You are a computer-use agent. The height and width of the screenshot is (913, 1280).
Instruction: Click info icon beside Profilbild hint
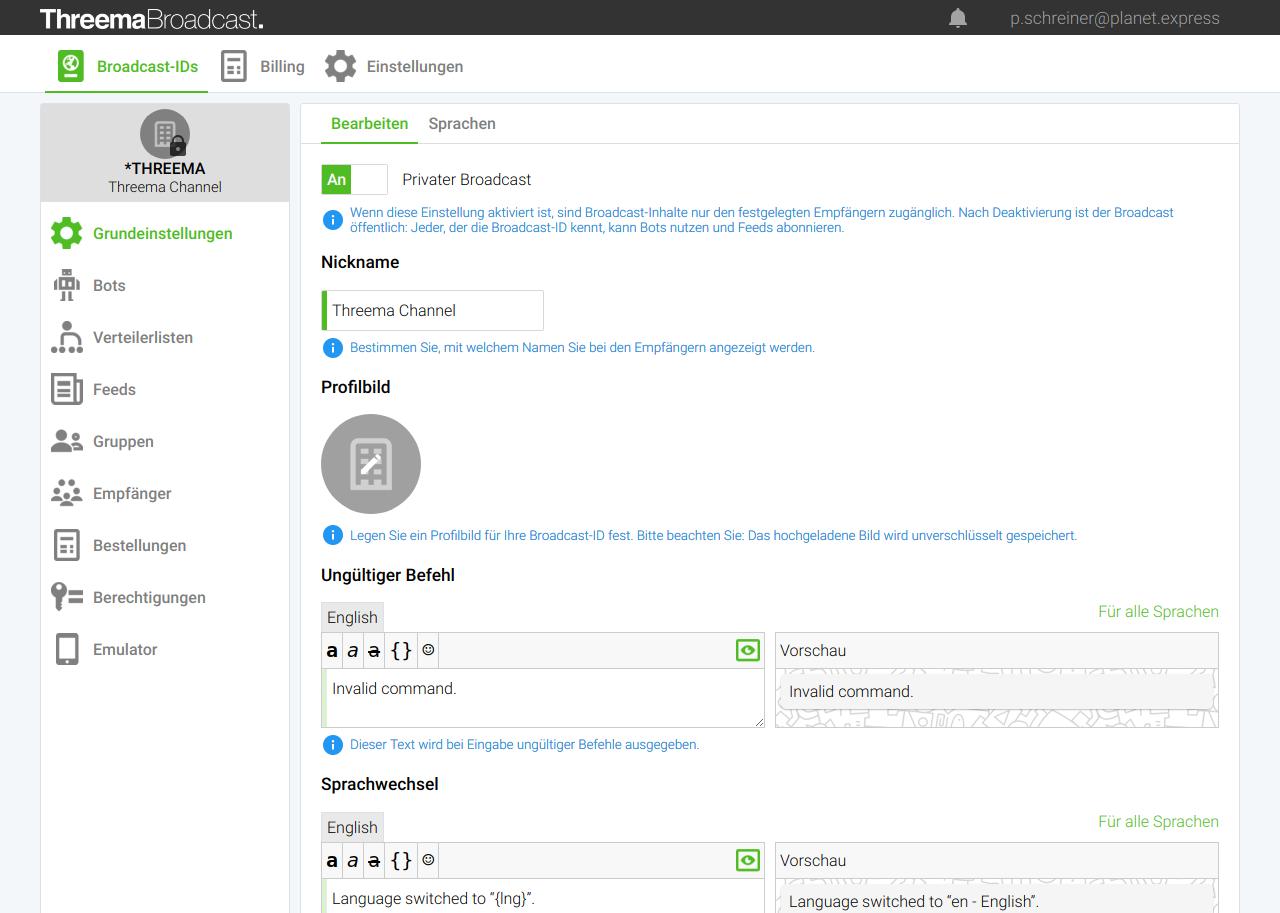tap(333, 535)
